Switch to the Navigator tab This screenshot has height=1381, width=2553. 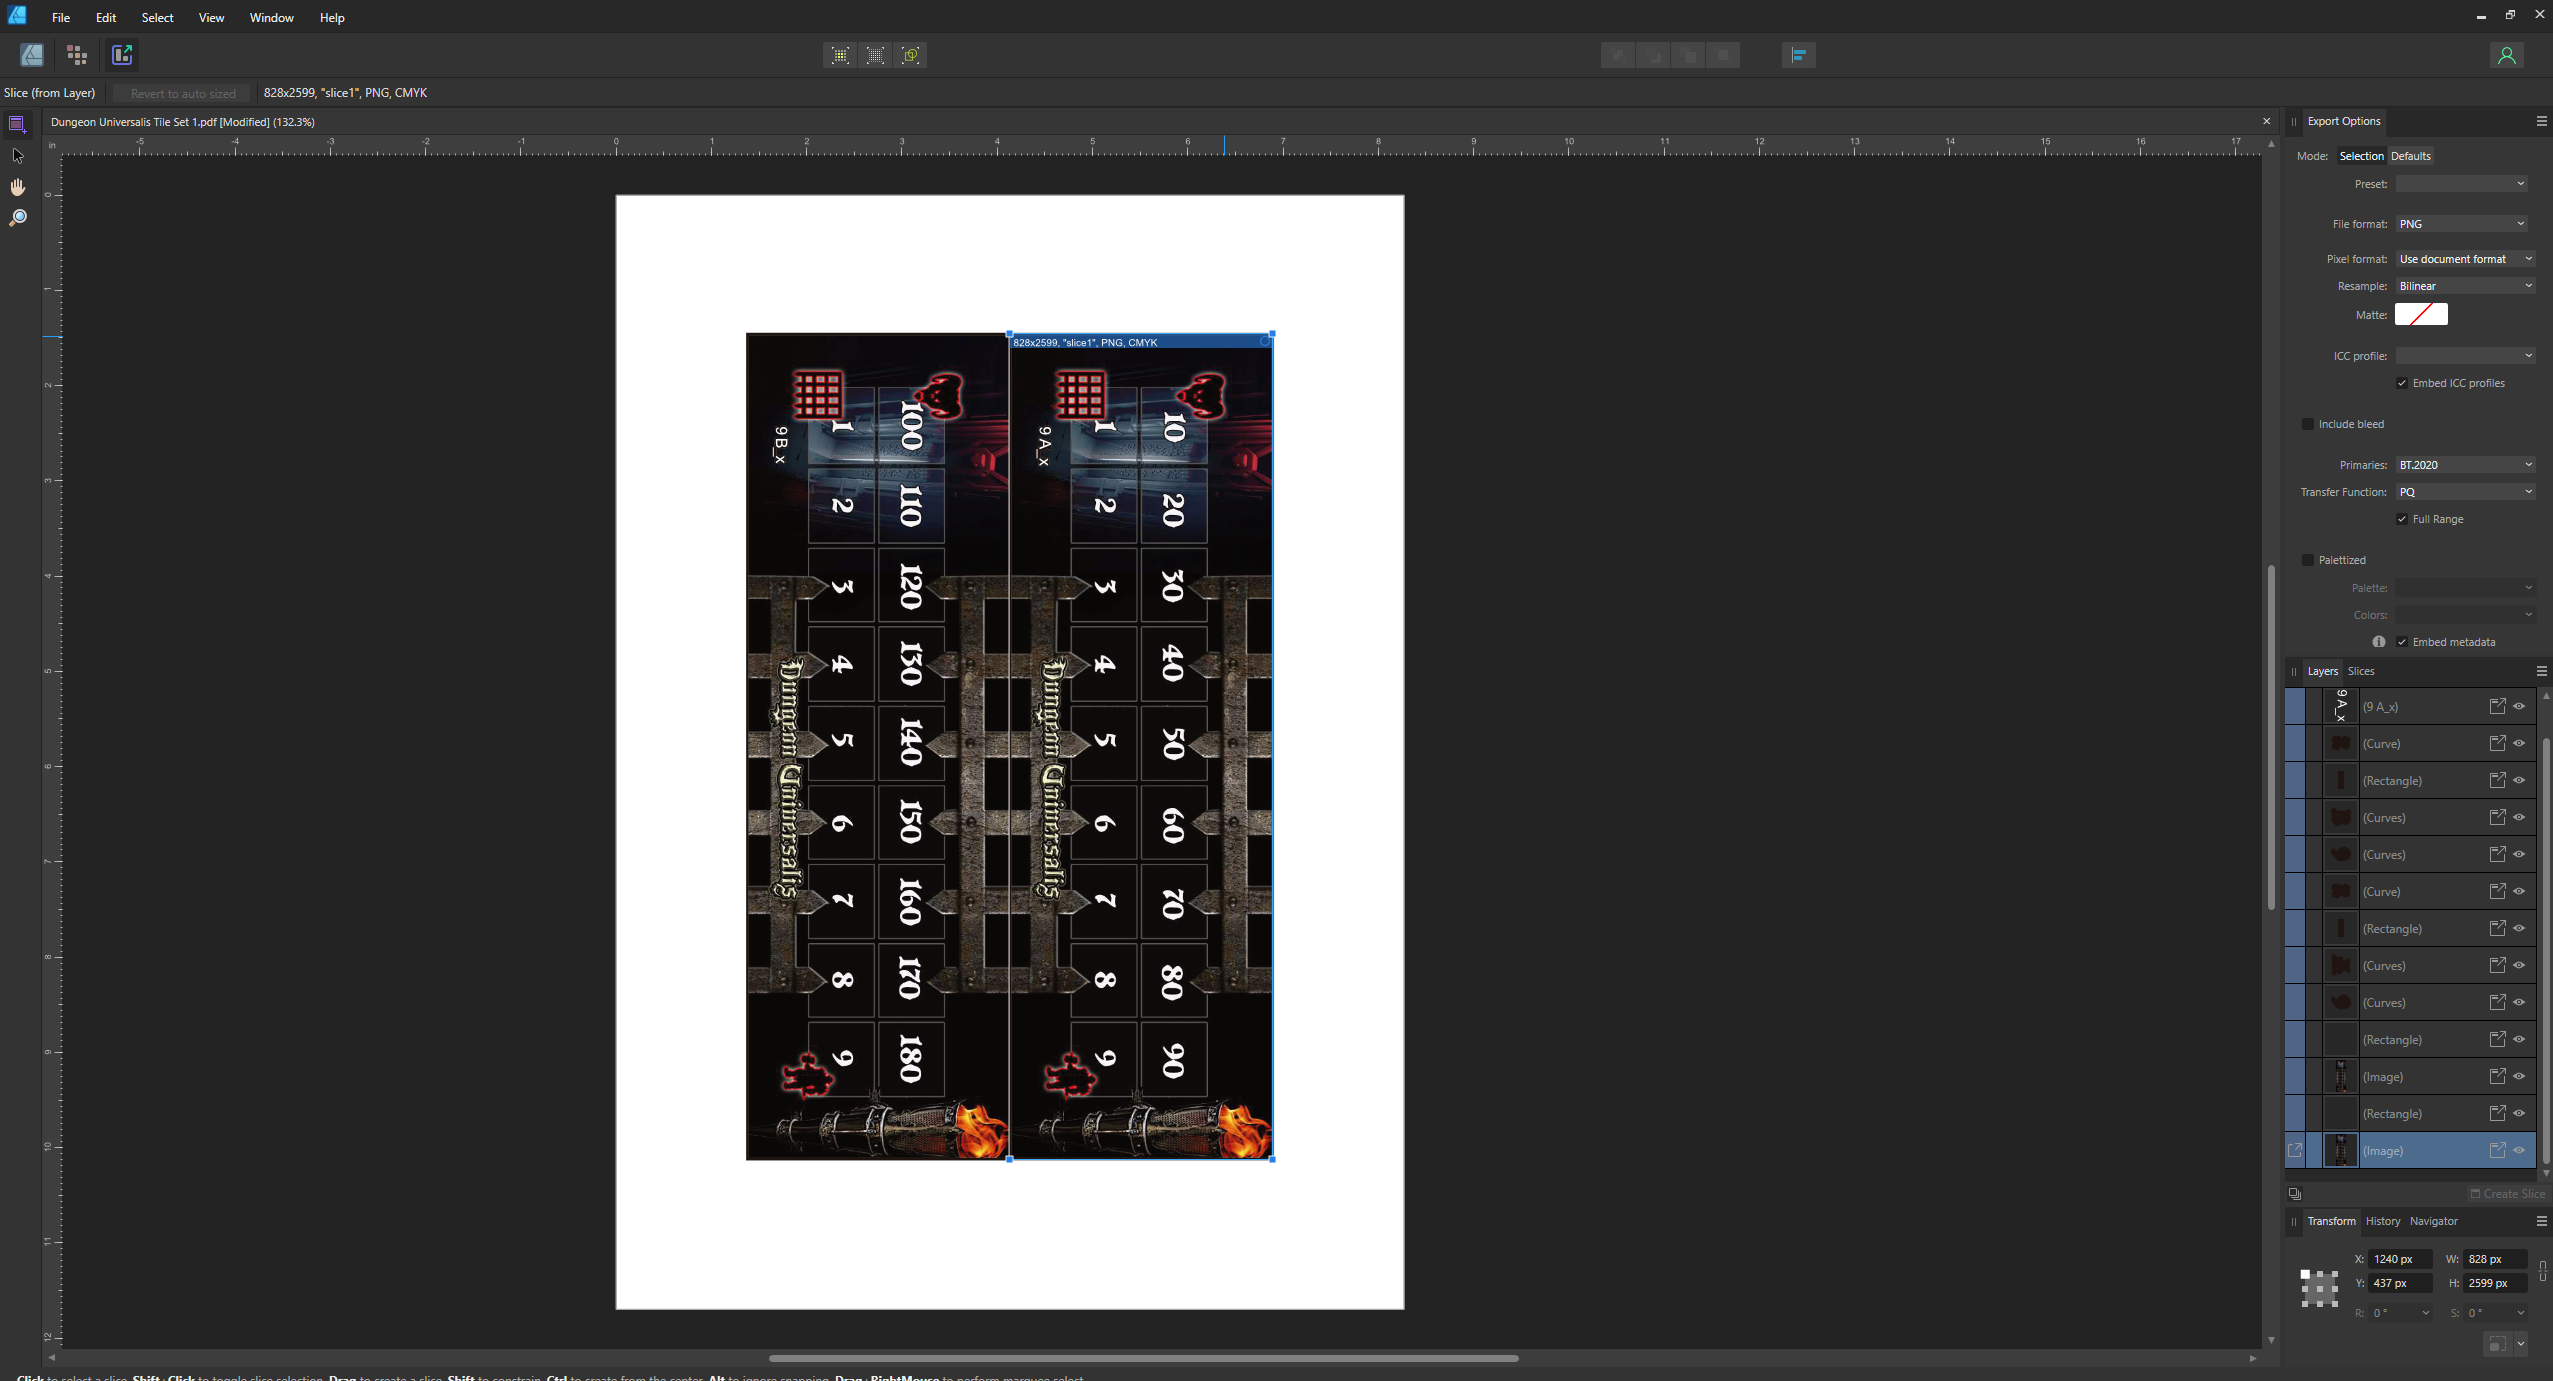2433,1221
